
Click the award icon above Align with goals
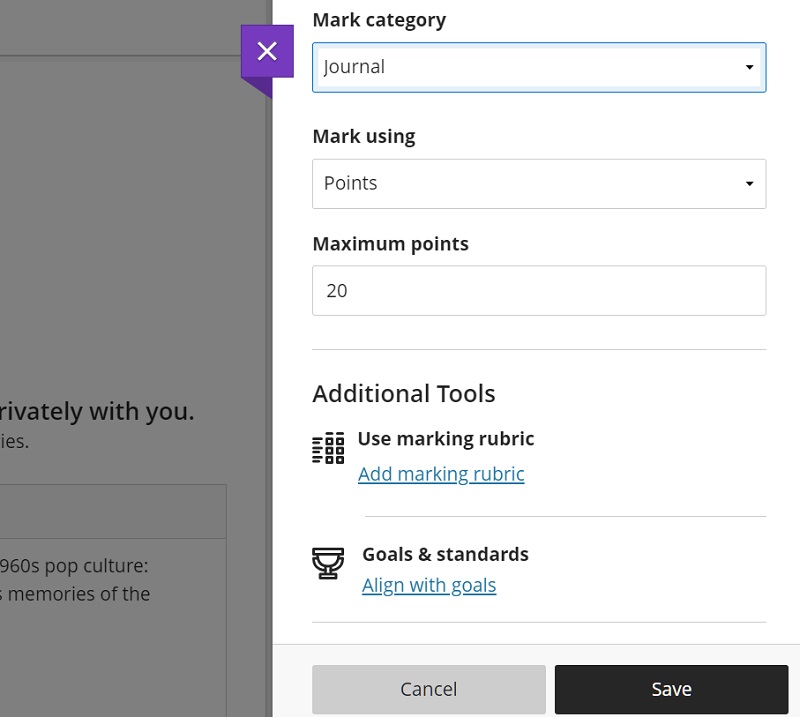(328, 565)
